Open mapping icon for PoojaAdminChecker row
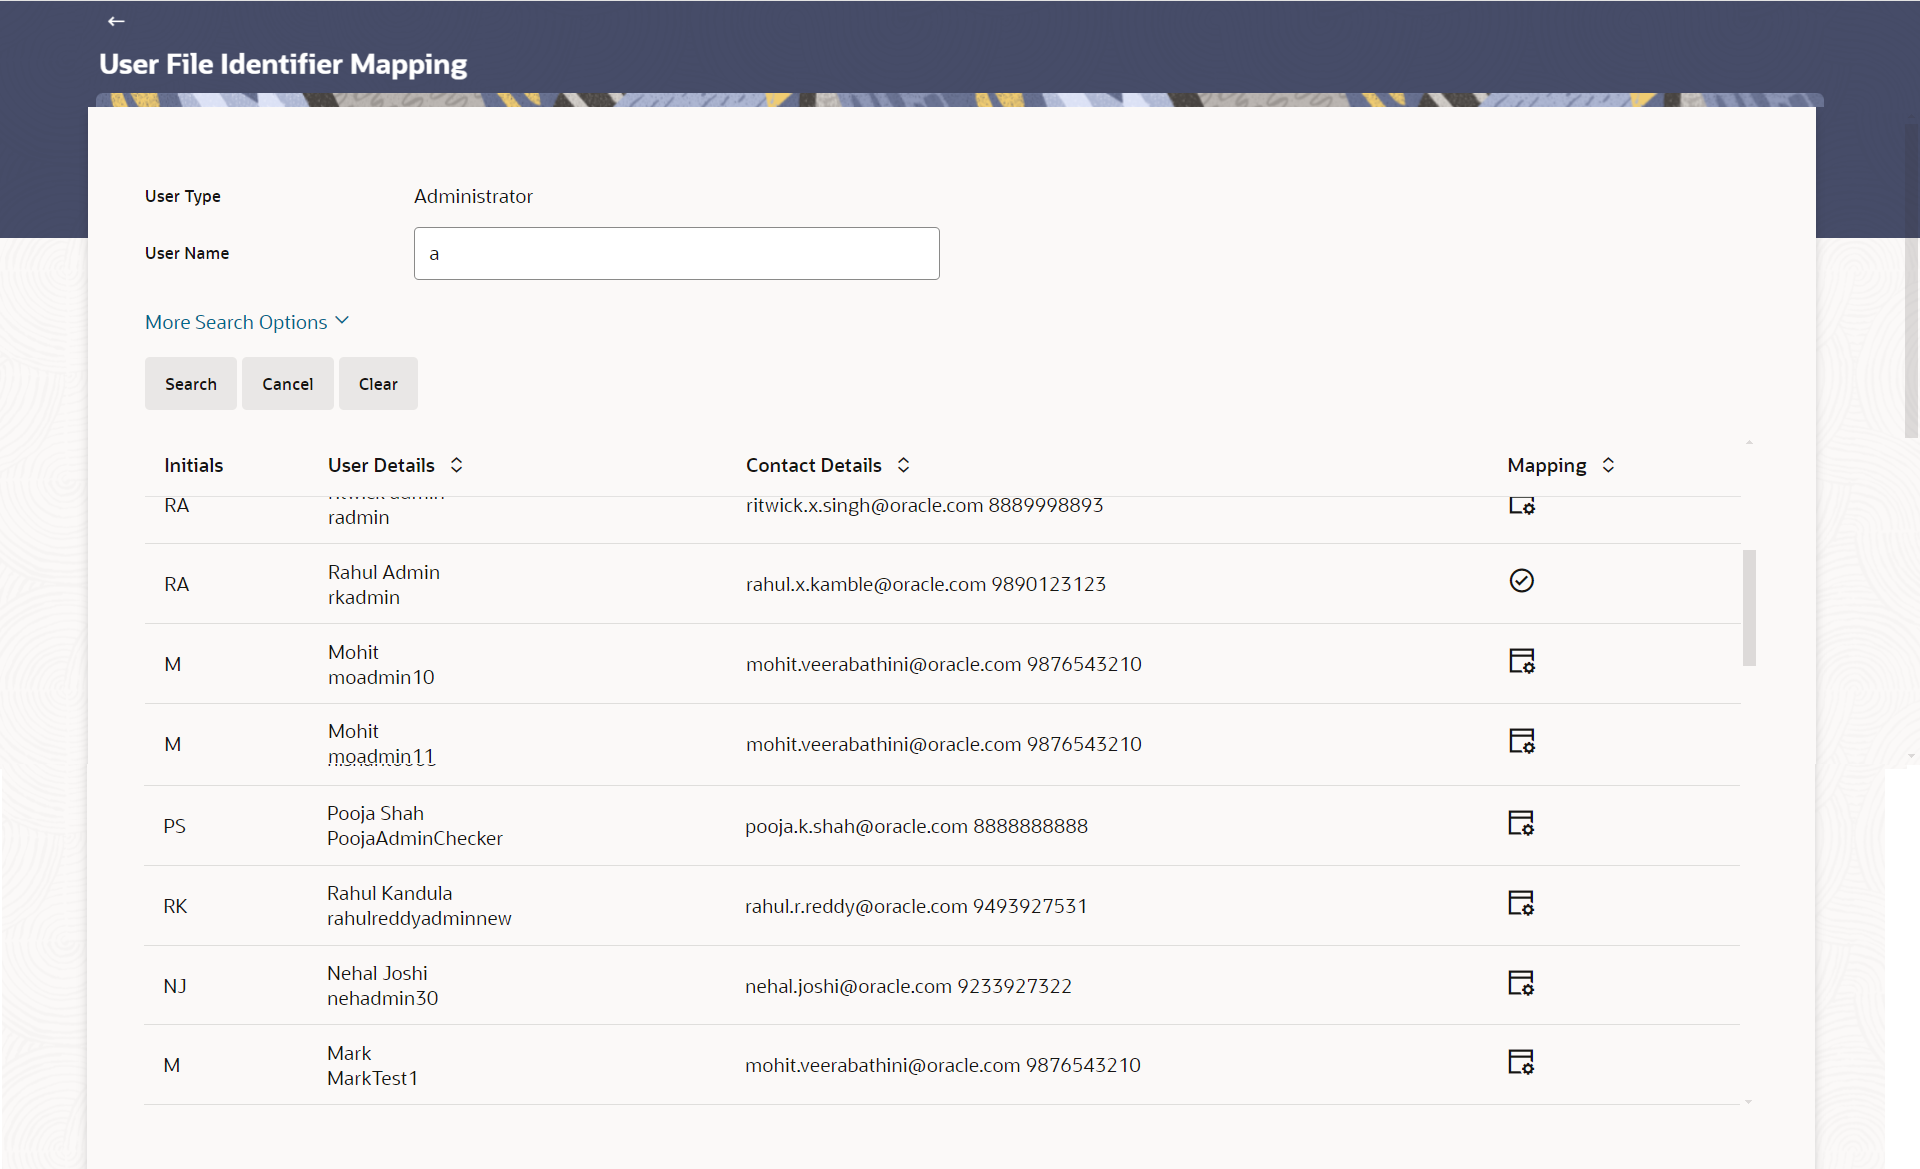1920x1169 pixels. pyautogui.click(x=1520, y=823)
